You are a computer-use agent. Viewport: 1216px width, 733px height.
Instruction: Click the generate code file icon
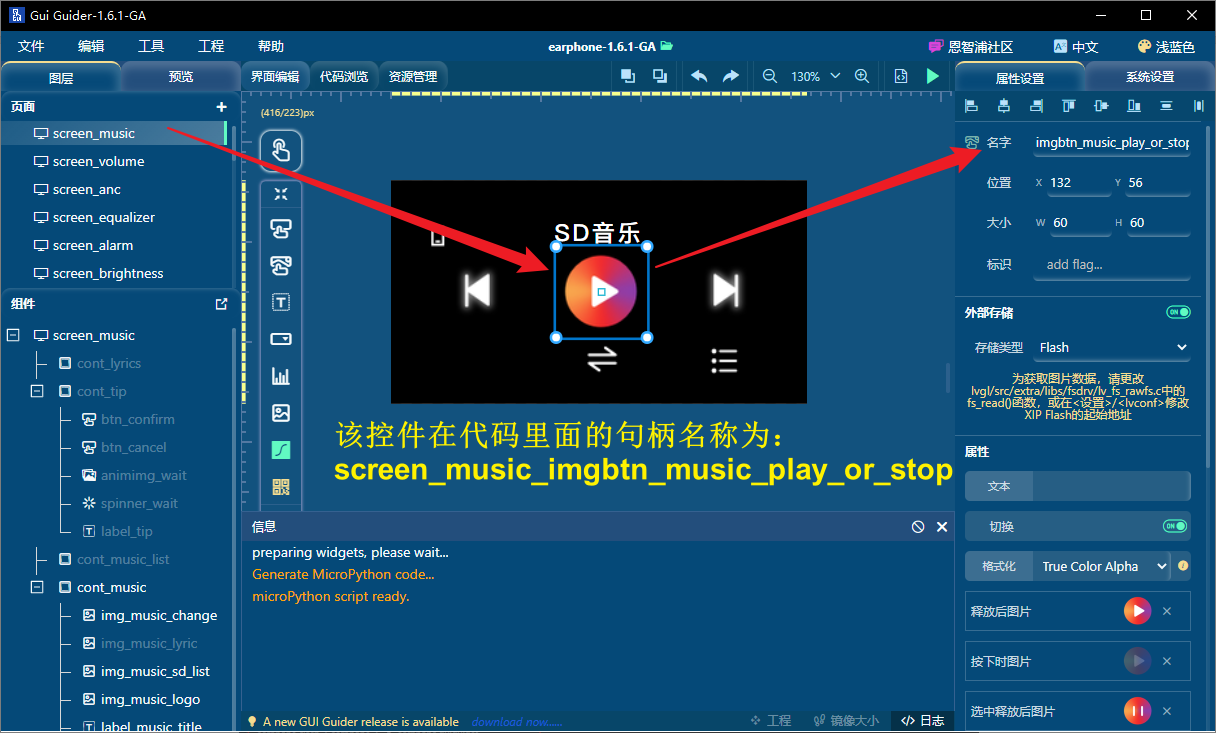[901, 76]
